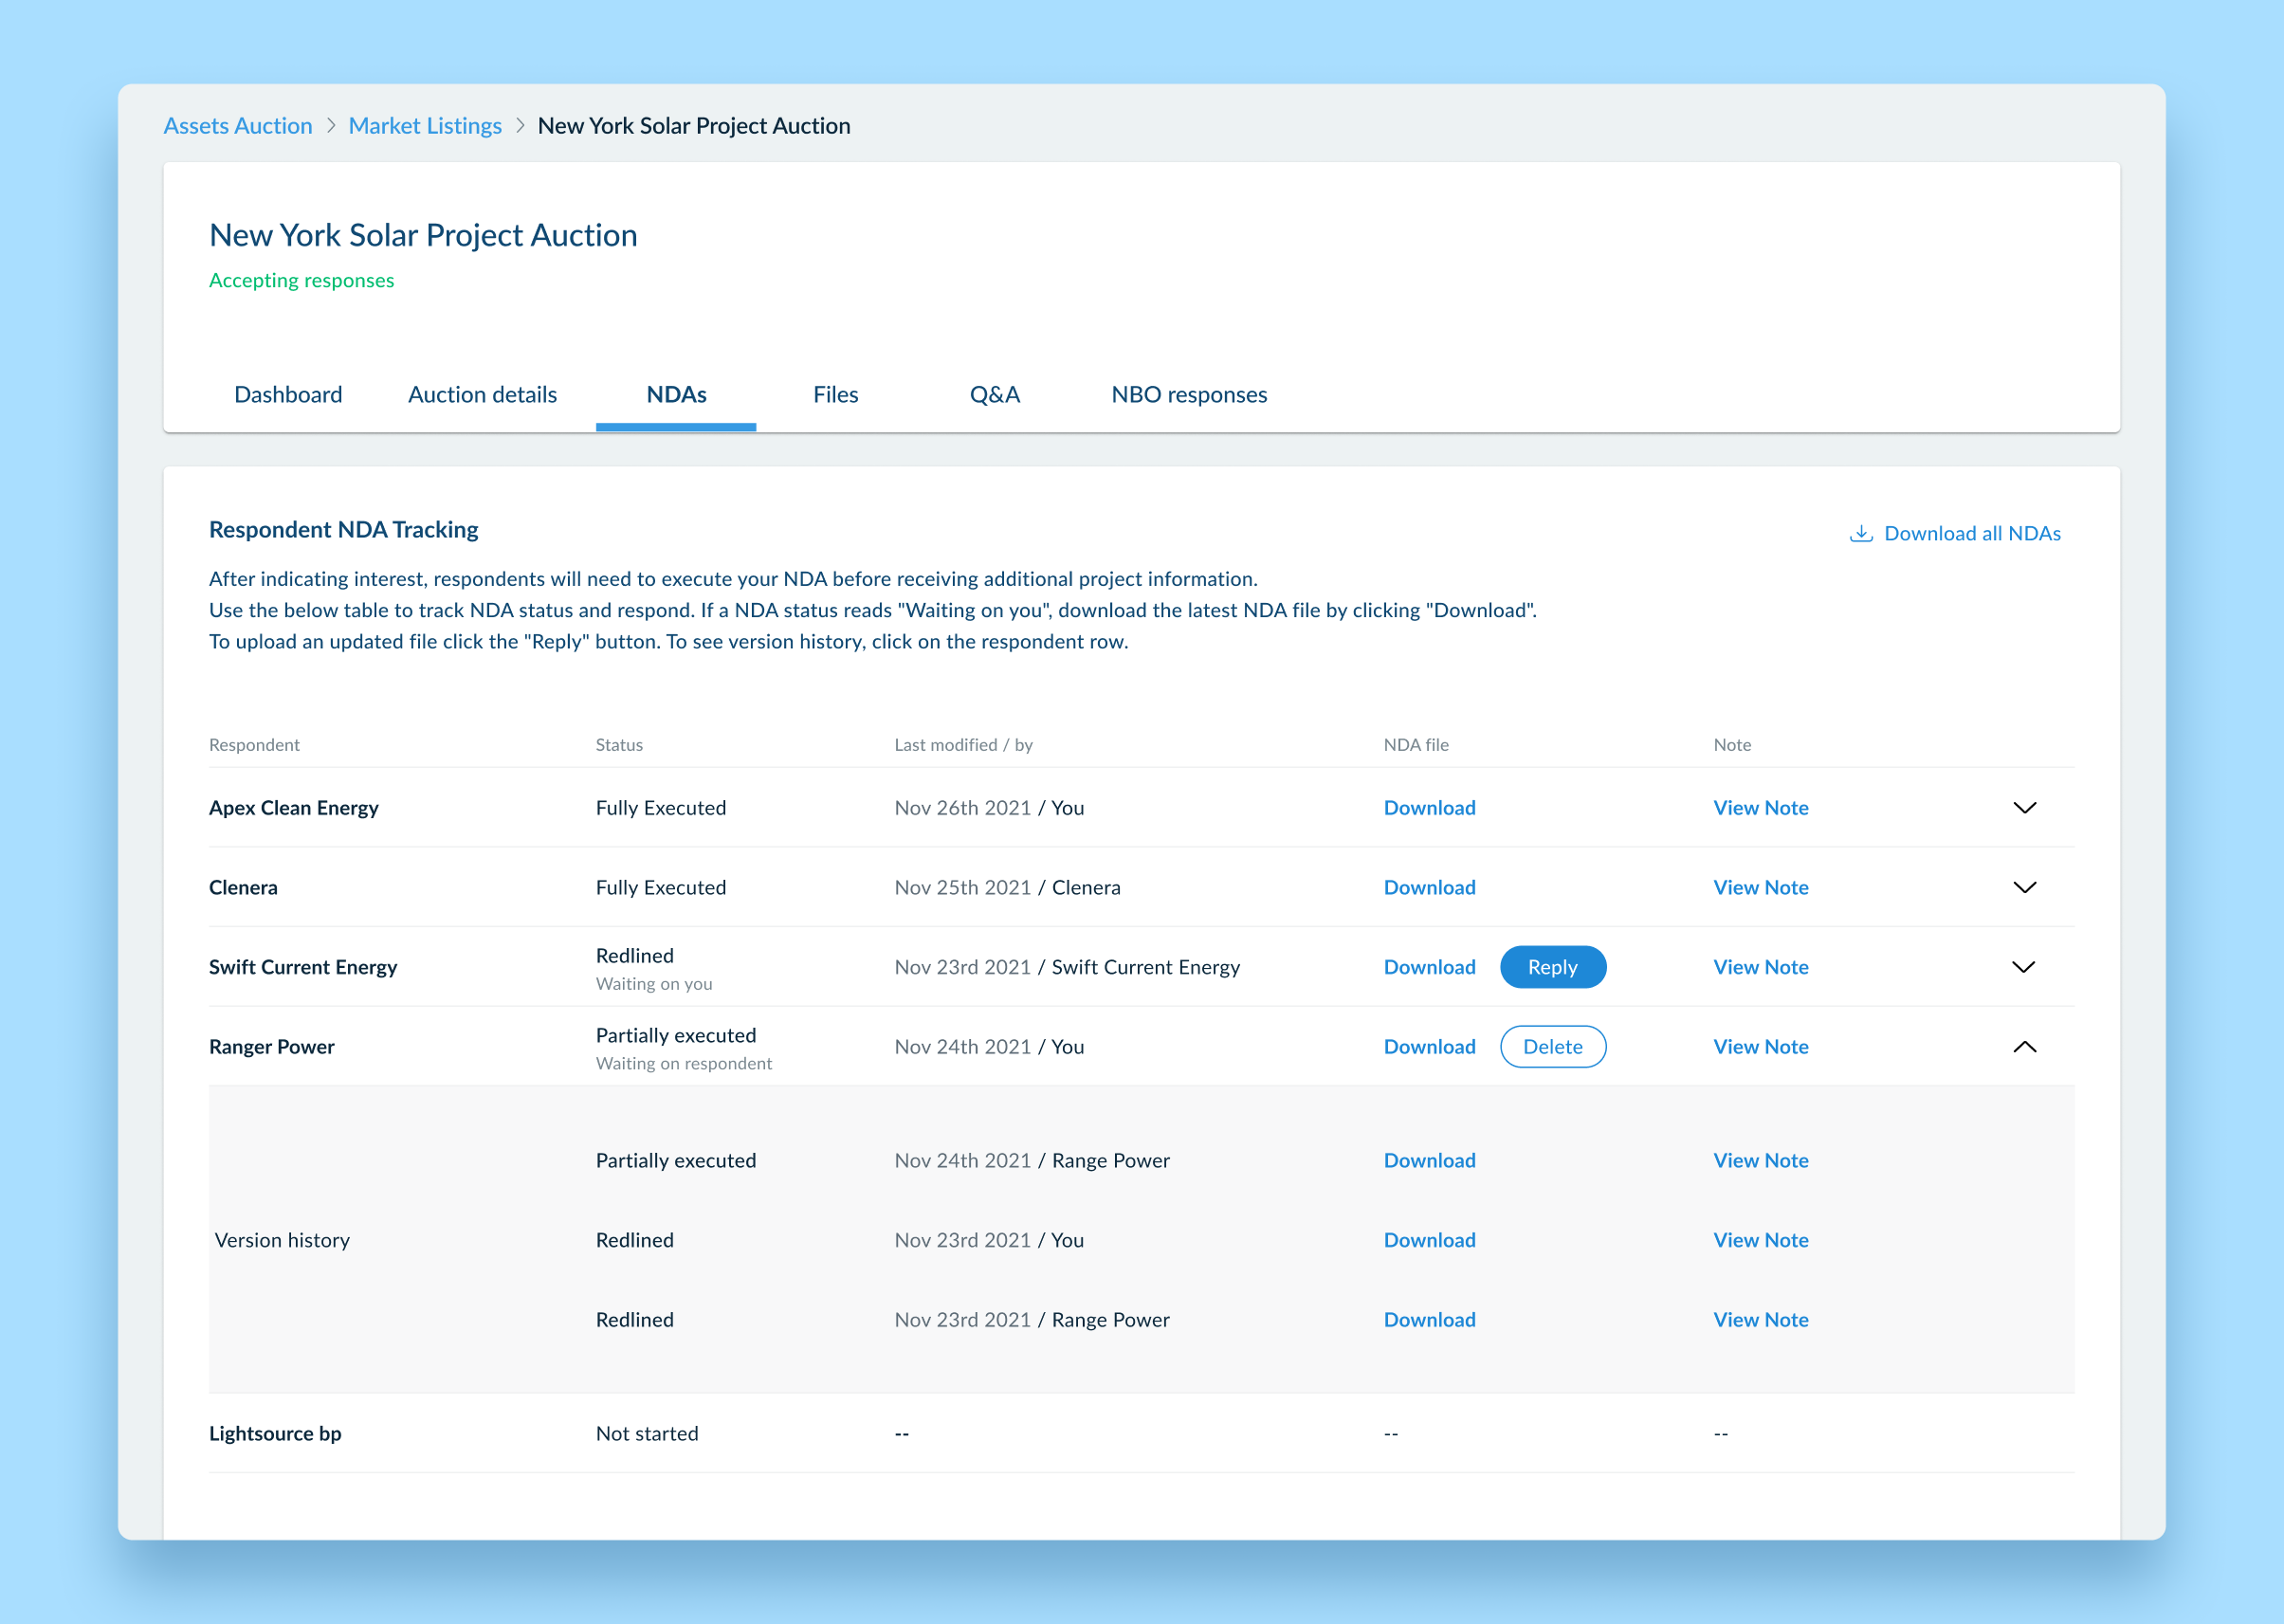Select the Lightsource bp respondent row
Screen dimensions: 2284x1624
click(x=275, y=1433)
